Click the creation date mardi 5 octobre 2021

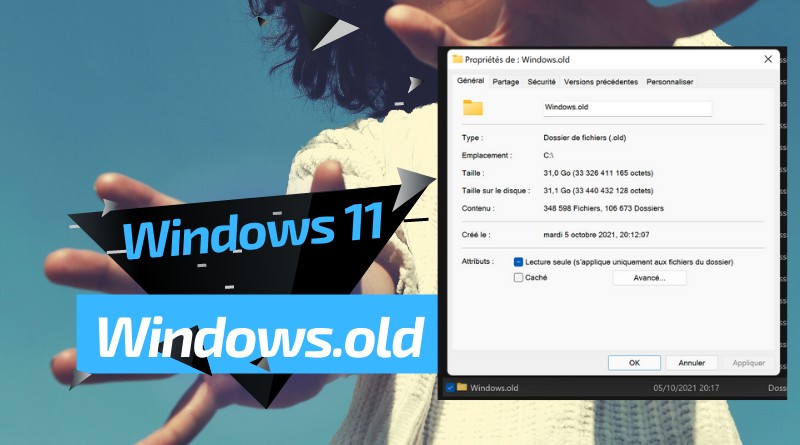click(x=596, y=235)
